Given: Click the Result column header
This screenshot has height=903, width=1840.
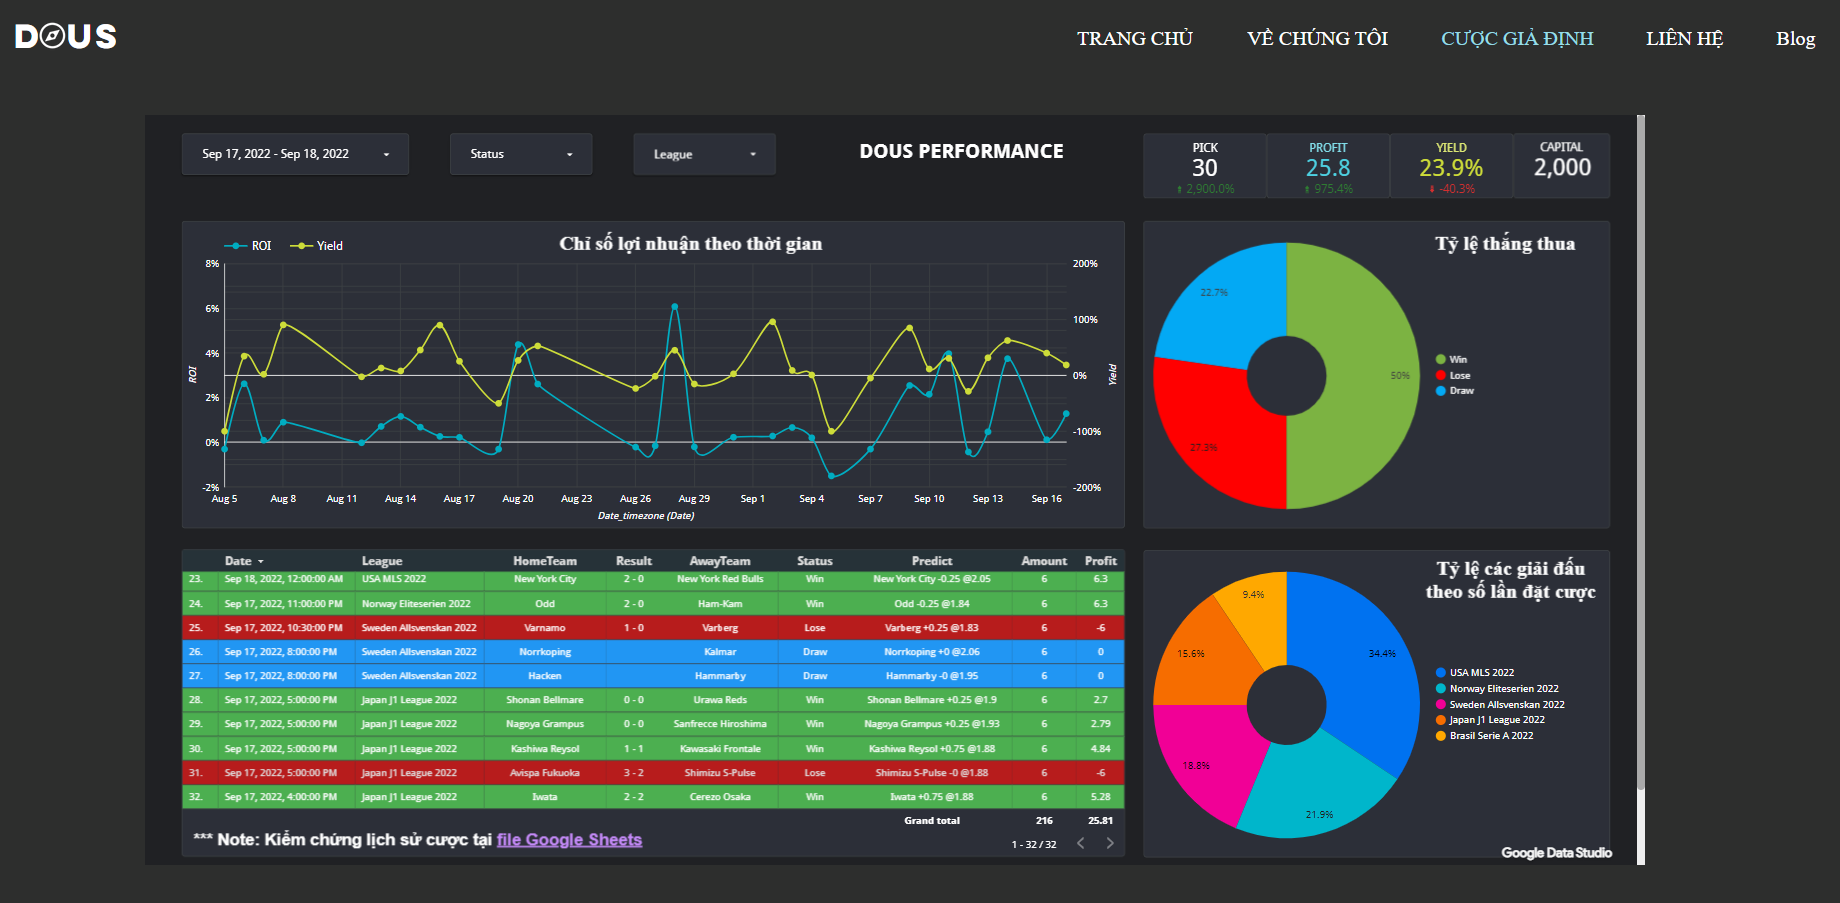Looking at the screenshot, I should [x=634, y=561].
